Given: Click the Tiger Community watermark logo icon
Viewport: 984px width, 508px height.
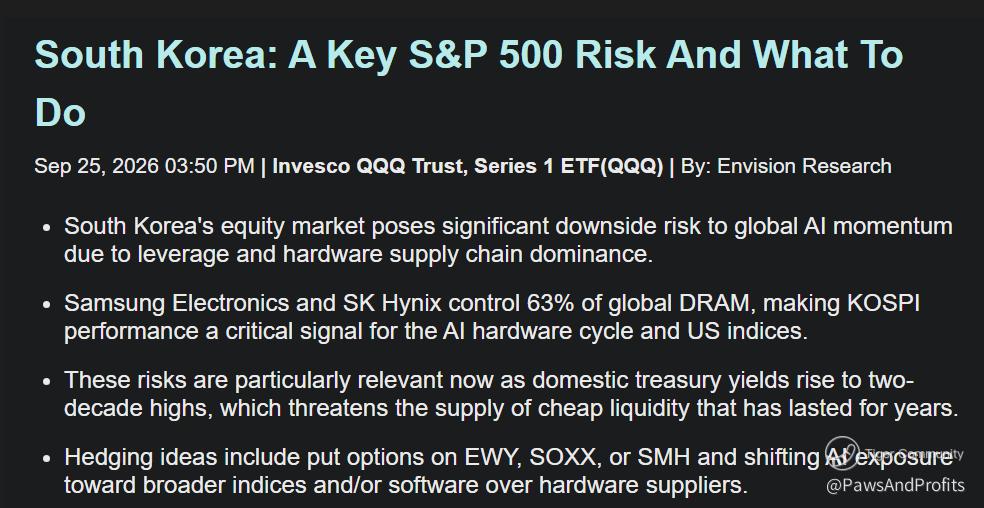Looking at the screenshot, I should (841, 453).
